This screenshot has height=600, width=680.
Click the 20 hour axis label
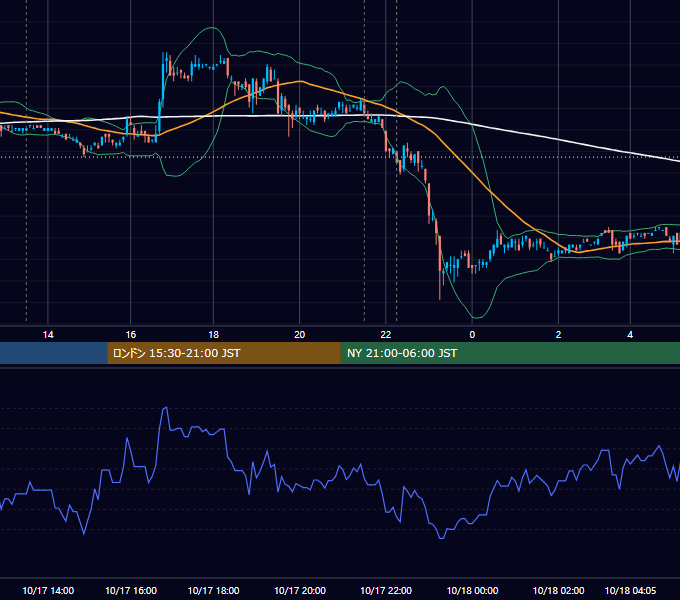pyautogui.click(x=300, y=335)
